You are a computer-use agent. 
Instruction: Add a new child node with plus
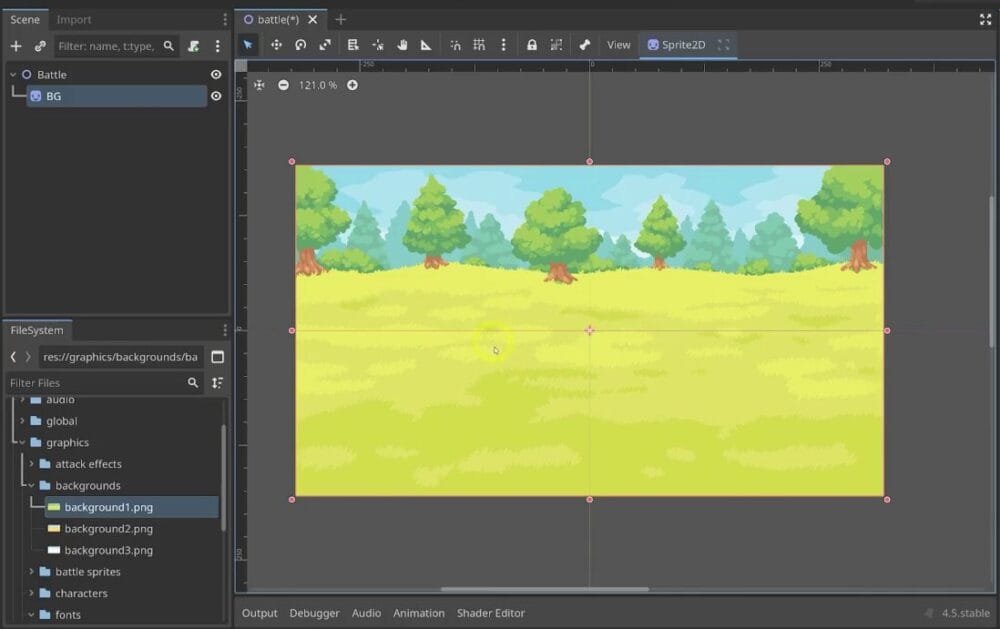[16, 46]
